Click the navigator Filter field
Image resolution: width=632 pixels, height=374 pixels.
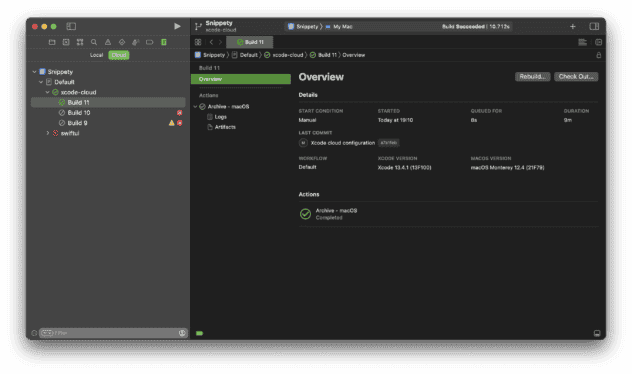(114, 333)
